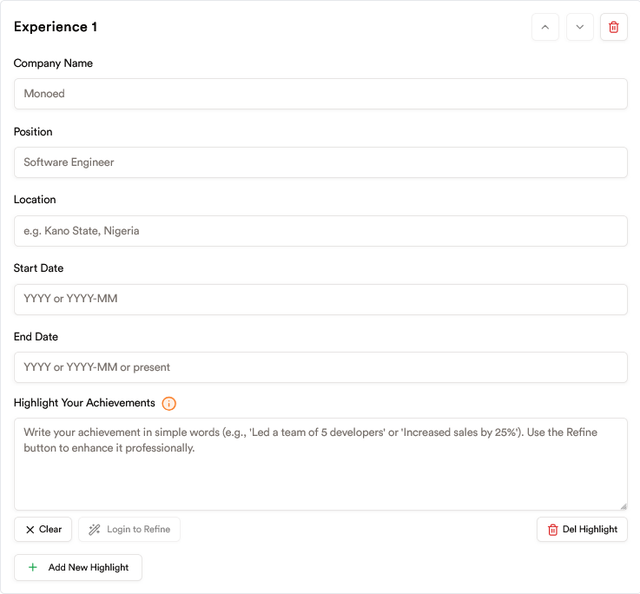Click the Clear button

pos(43,529)
